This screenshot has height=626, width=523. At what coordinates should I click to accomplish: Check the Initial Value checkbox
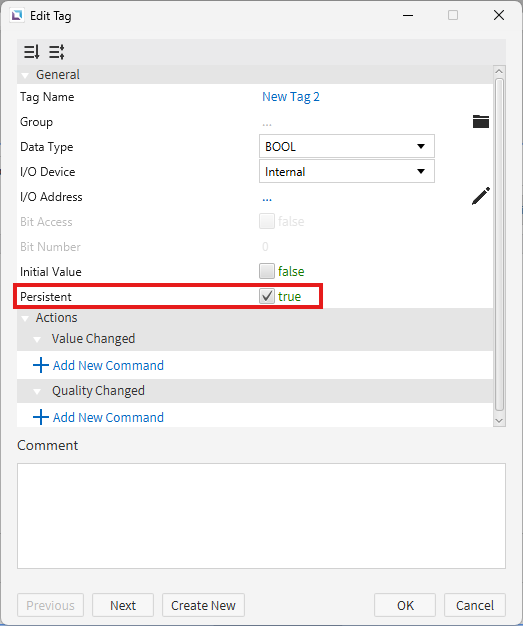[x=267, y=271]
